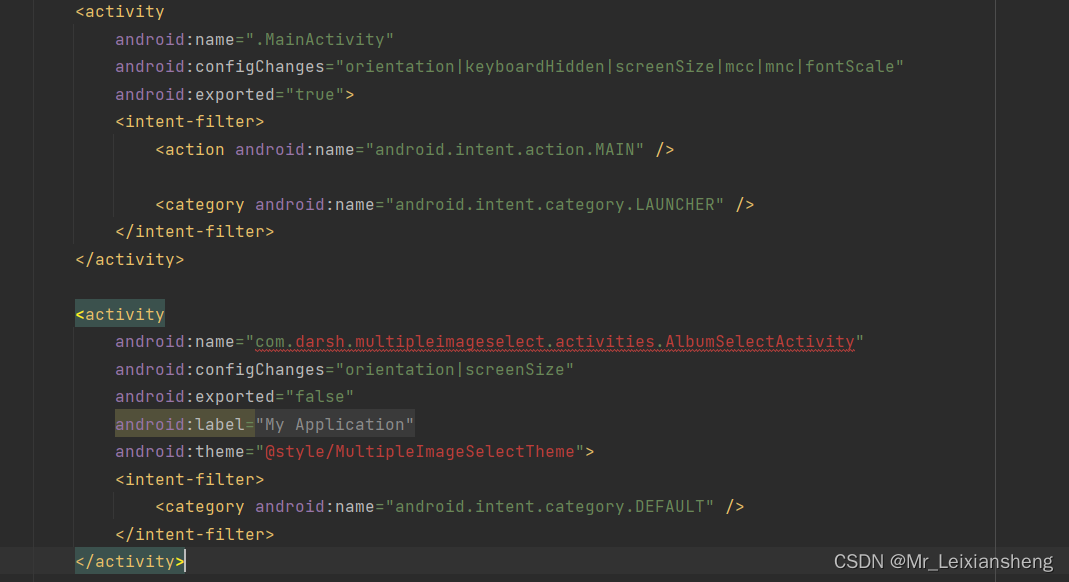
Task: Click the highlighted closing </activity> tag
Action: click(128, 561)
